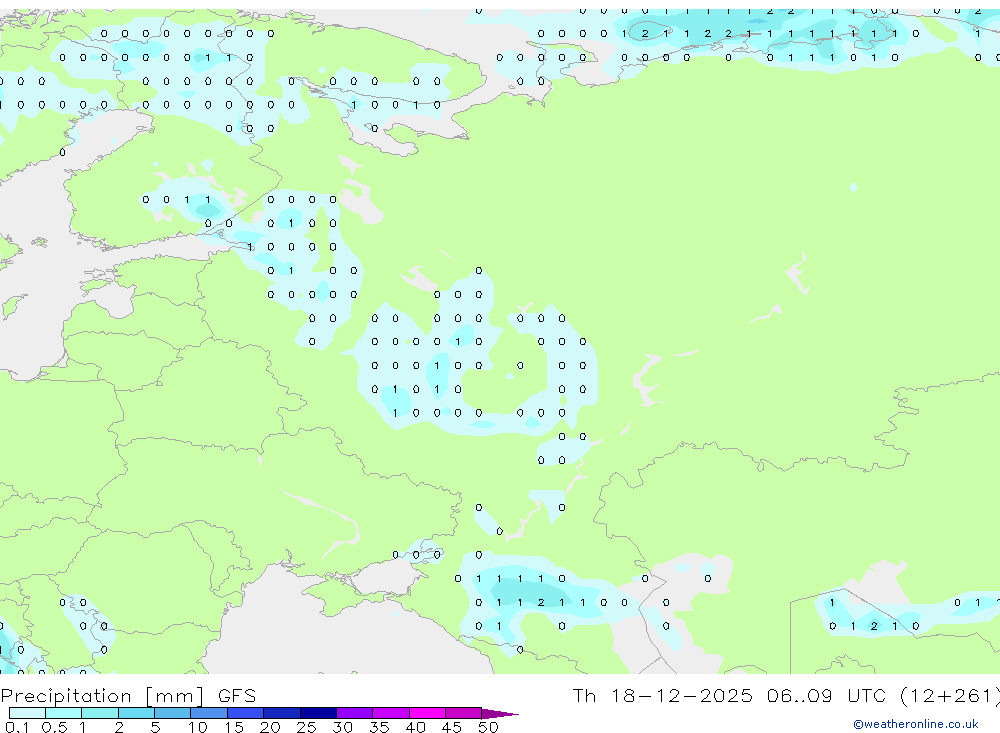Click the '0.1' legend scale label
Screen dimensions: 1000x733
tap(17, 727)
